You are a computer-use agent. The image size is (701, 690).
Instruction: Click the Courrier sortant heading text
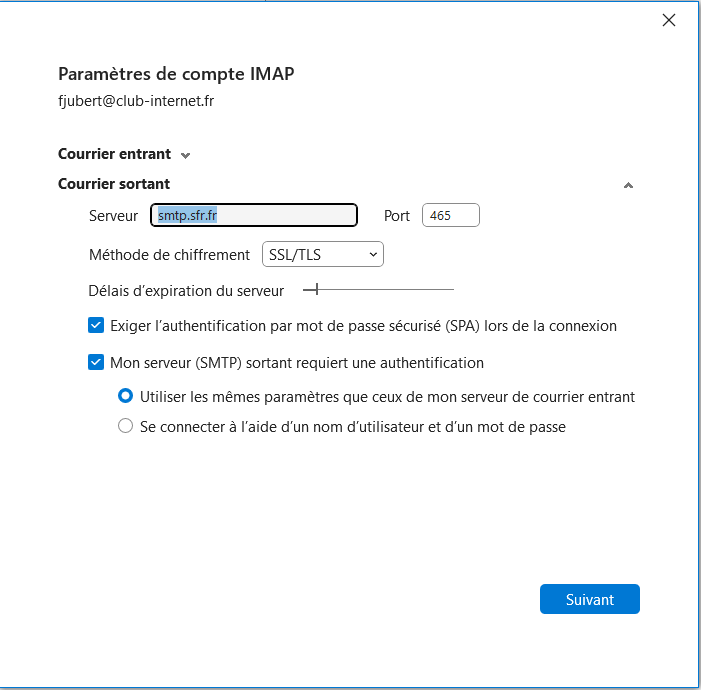point(114,184)
